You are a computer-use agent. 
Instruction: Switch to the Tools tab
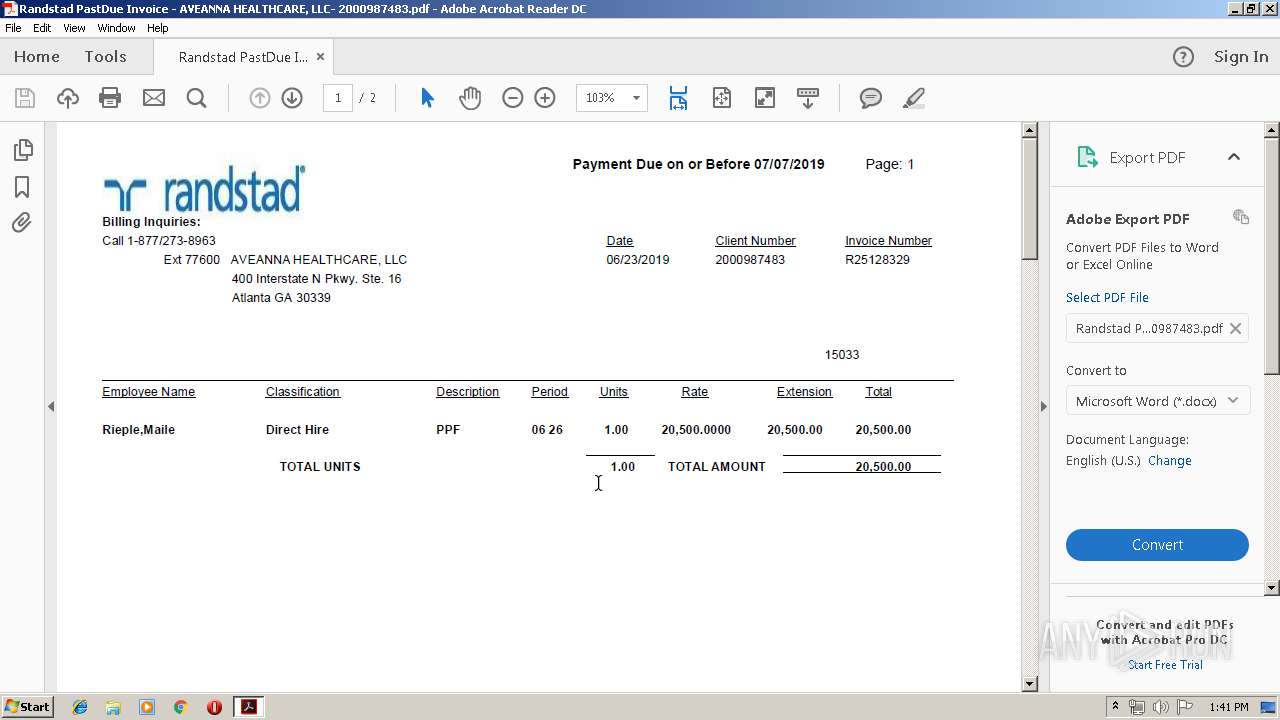pyautogui.click(x=105, y=57)
